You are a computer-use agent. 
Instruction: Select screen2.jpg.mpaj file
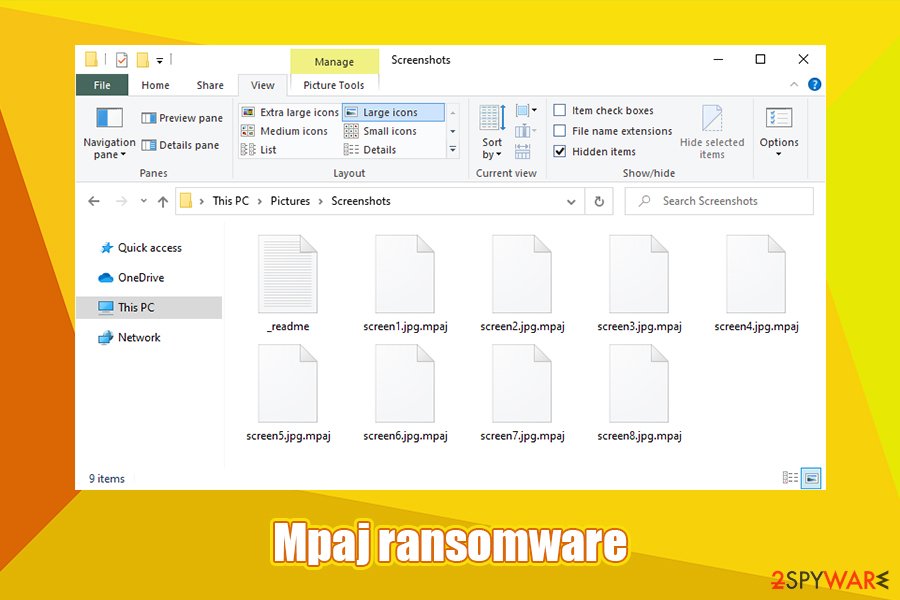[522, 284]
